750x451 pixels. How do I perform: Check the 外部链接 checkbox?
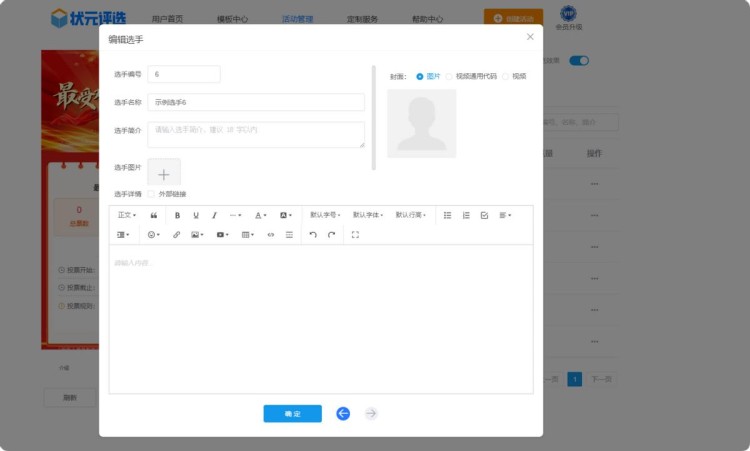(151, 194)
